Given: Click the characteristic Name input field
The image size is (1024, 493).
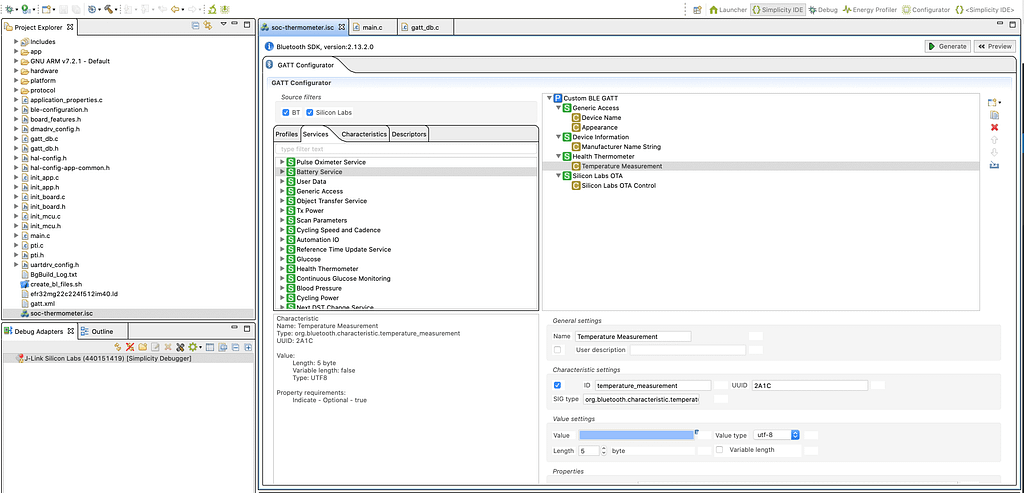Looking at the screenshot, I should tap(632, 336).
